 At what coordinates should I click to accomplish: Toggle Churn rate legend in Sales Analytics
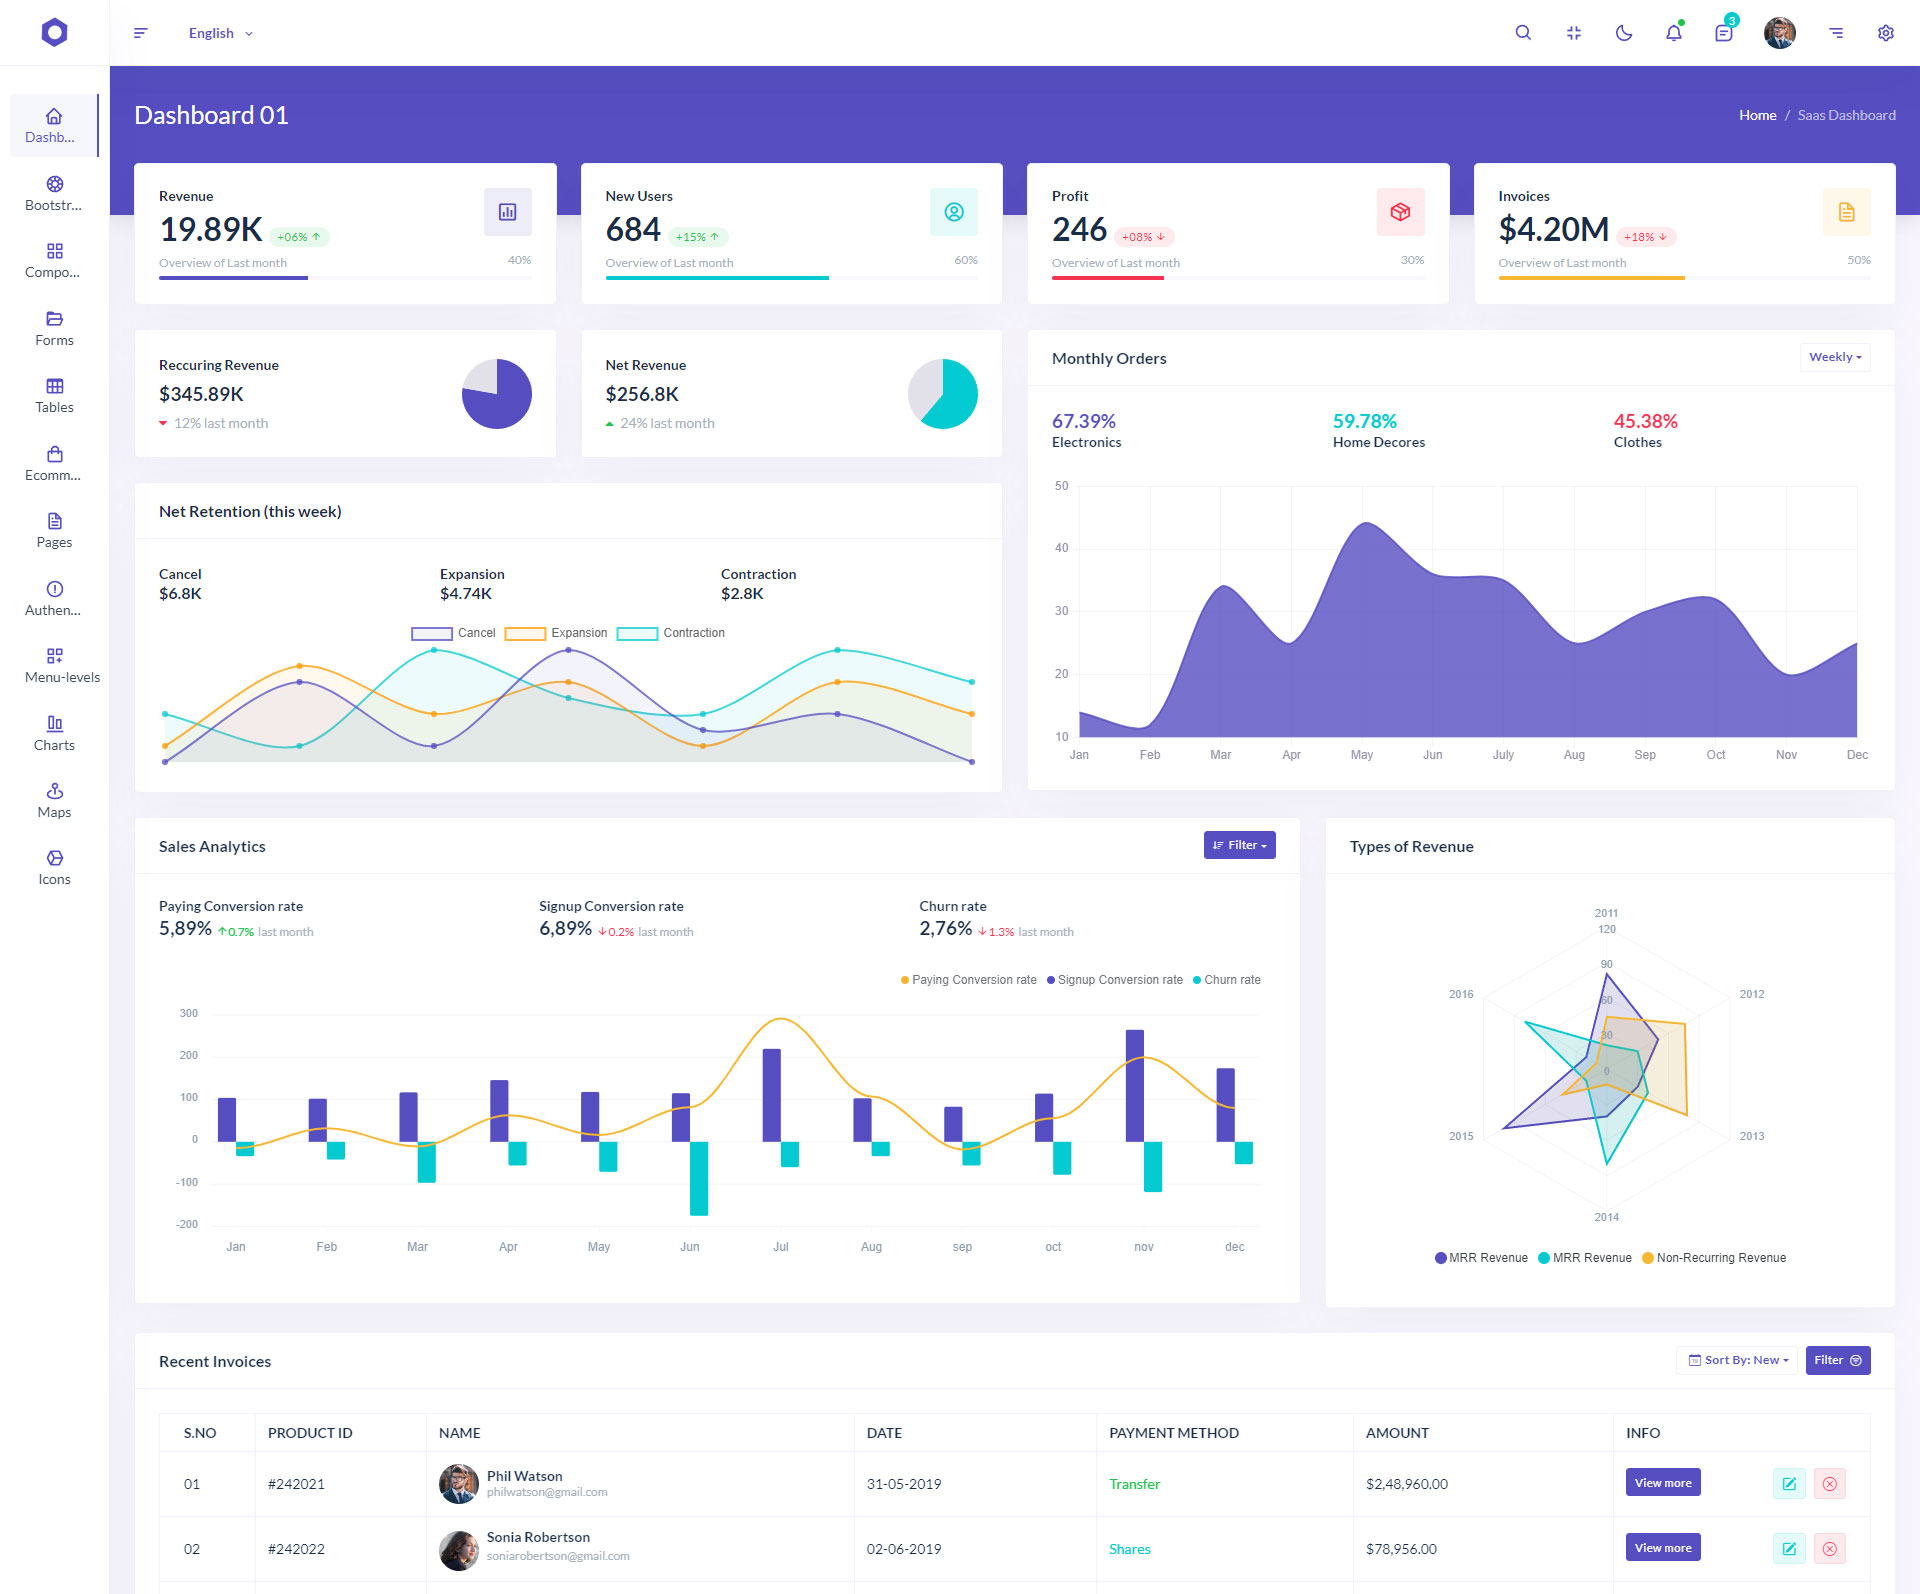[x=1226, y=980]
